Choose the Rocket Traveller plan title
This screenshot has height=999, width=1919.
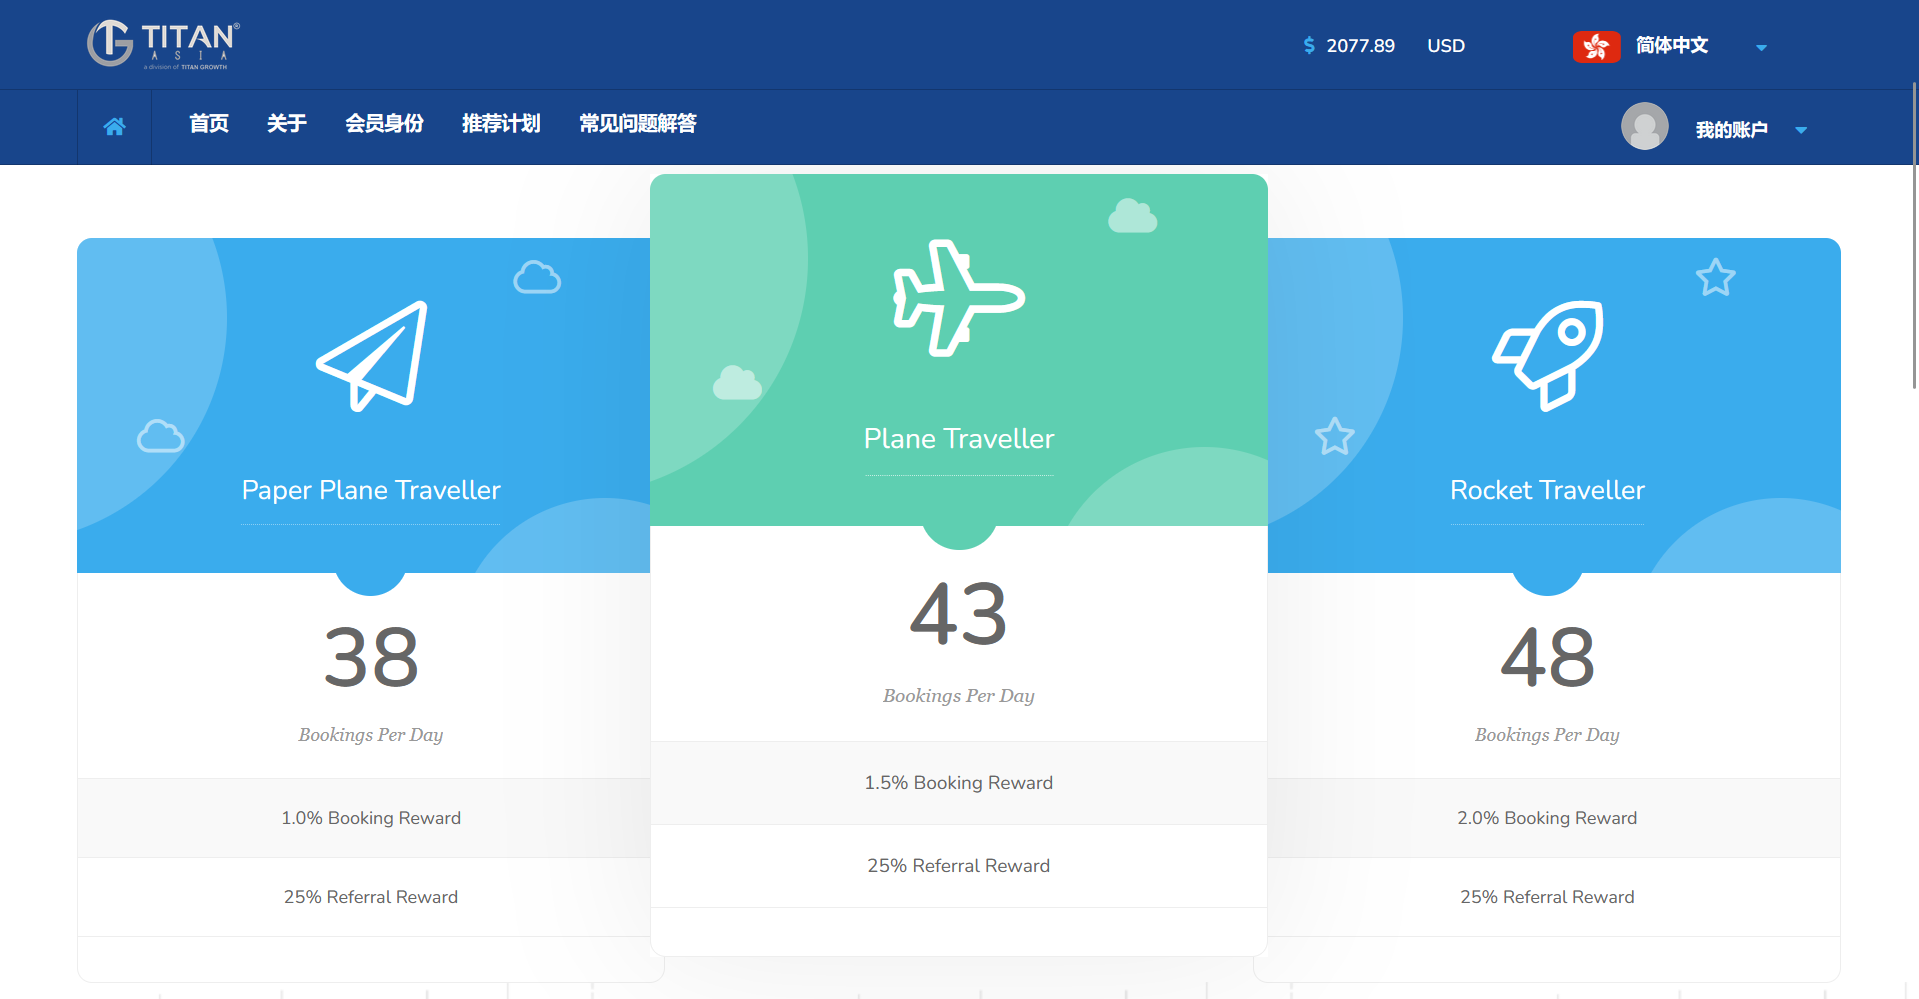[x=1546, y=490]
